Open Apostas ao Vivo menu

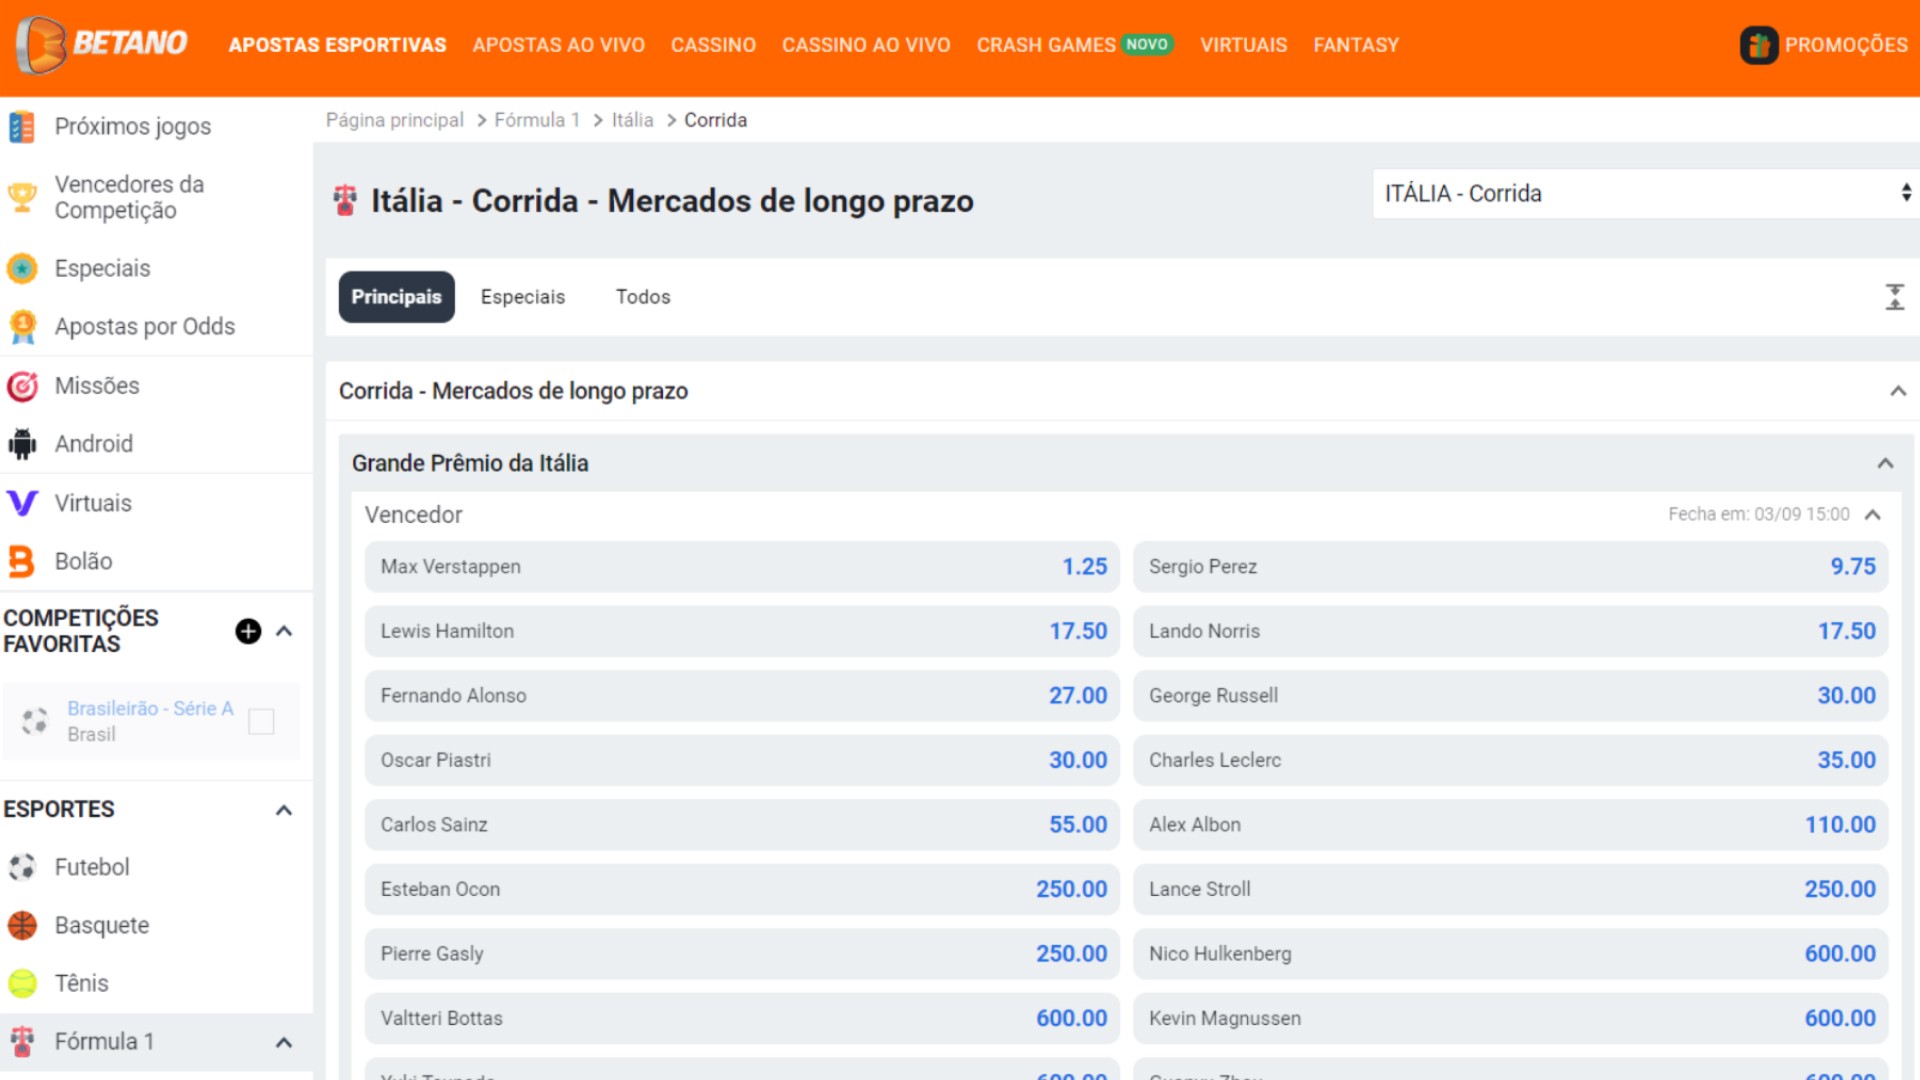(558, 45)
